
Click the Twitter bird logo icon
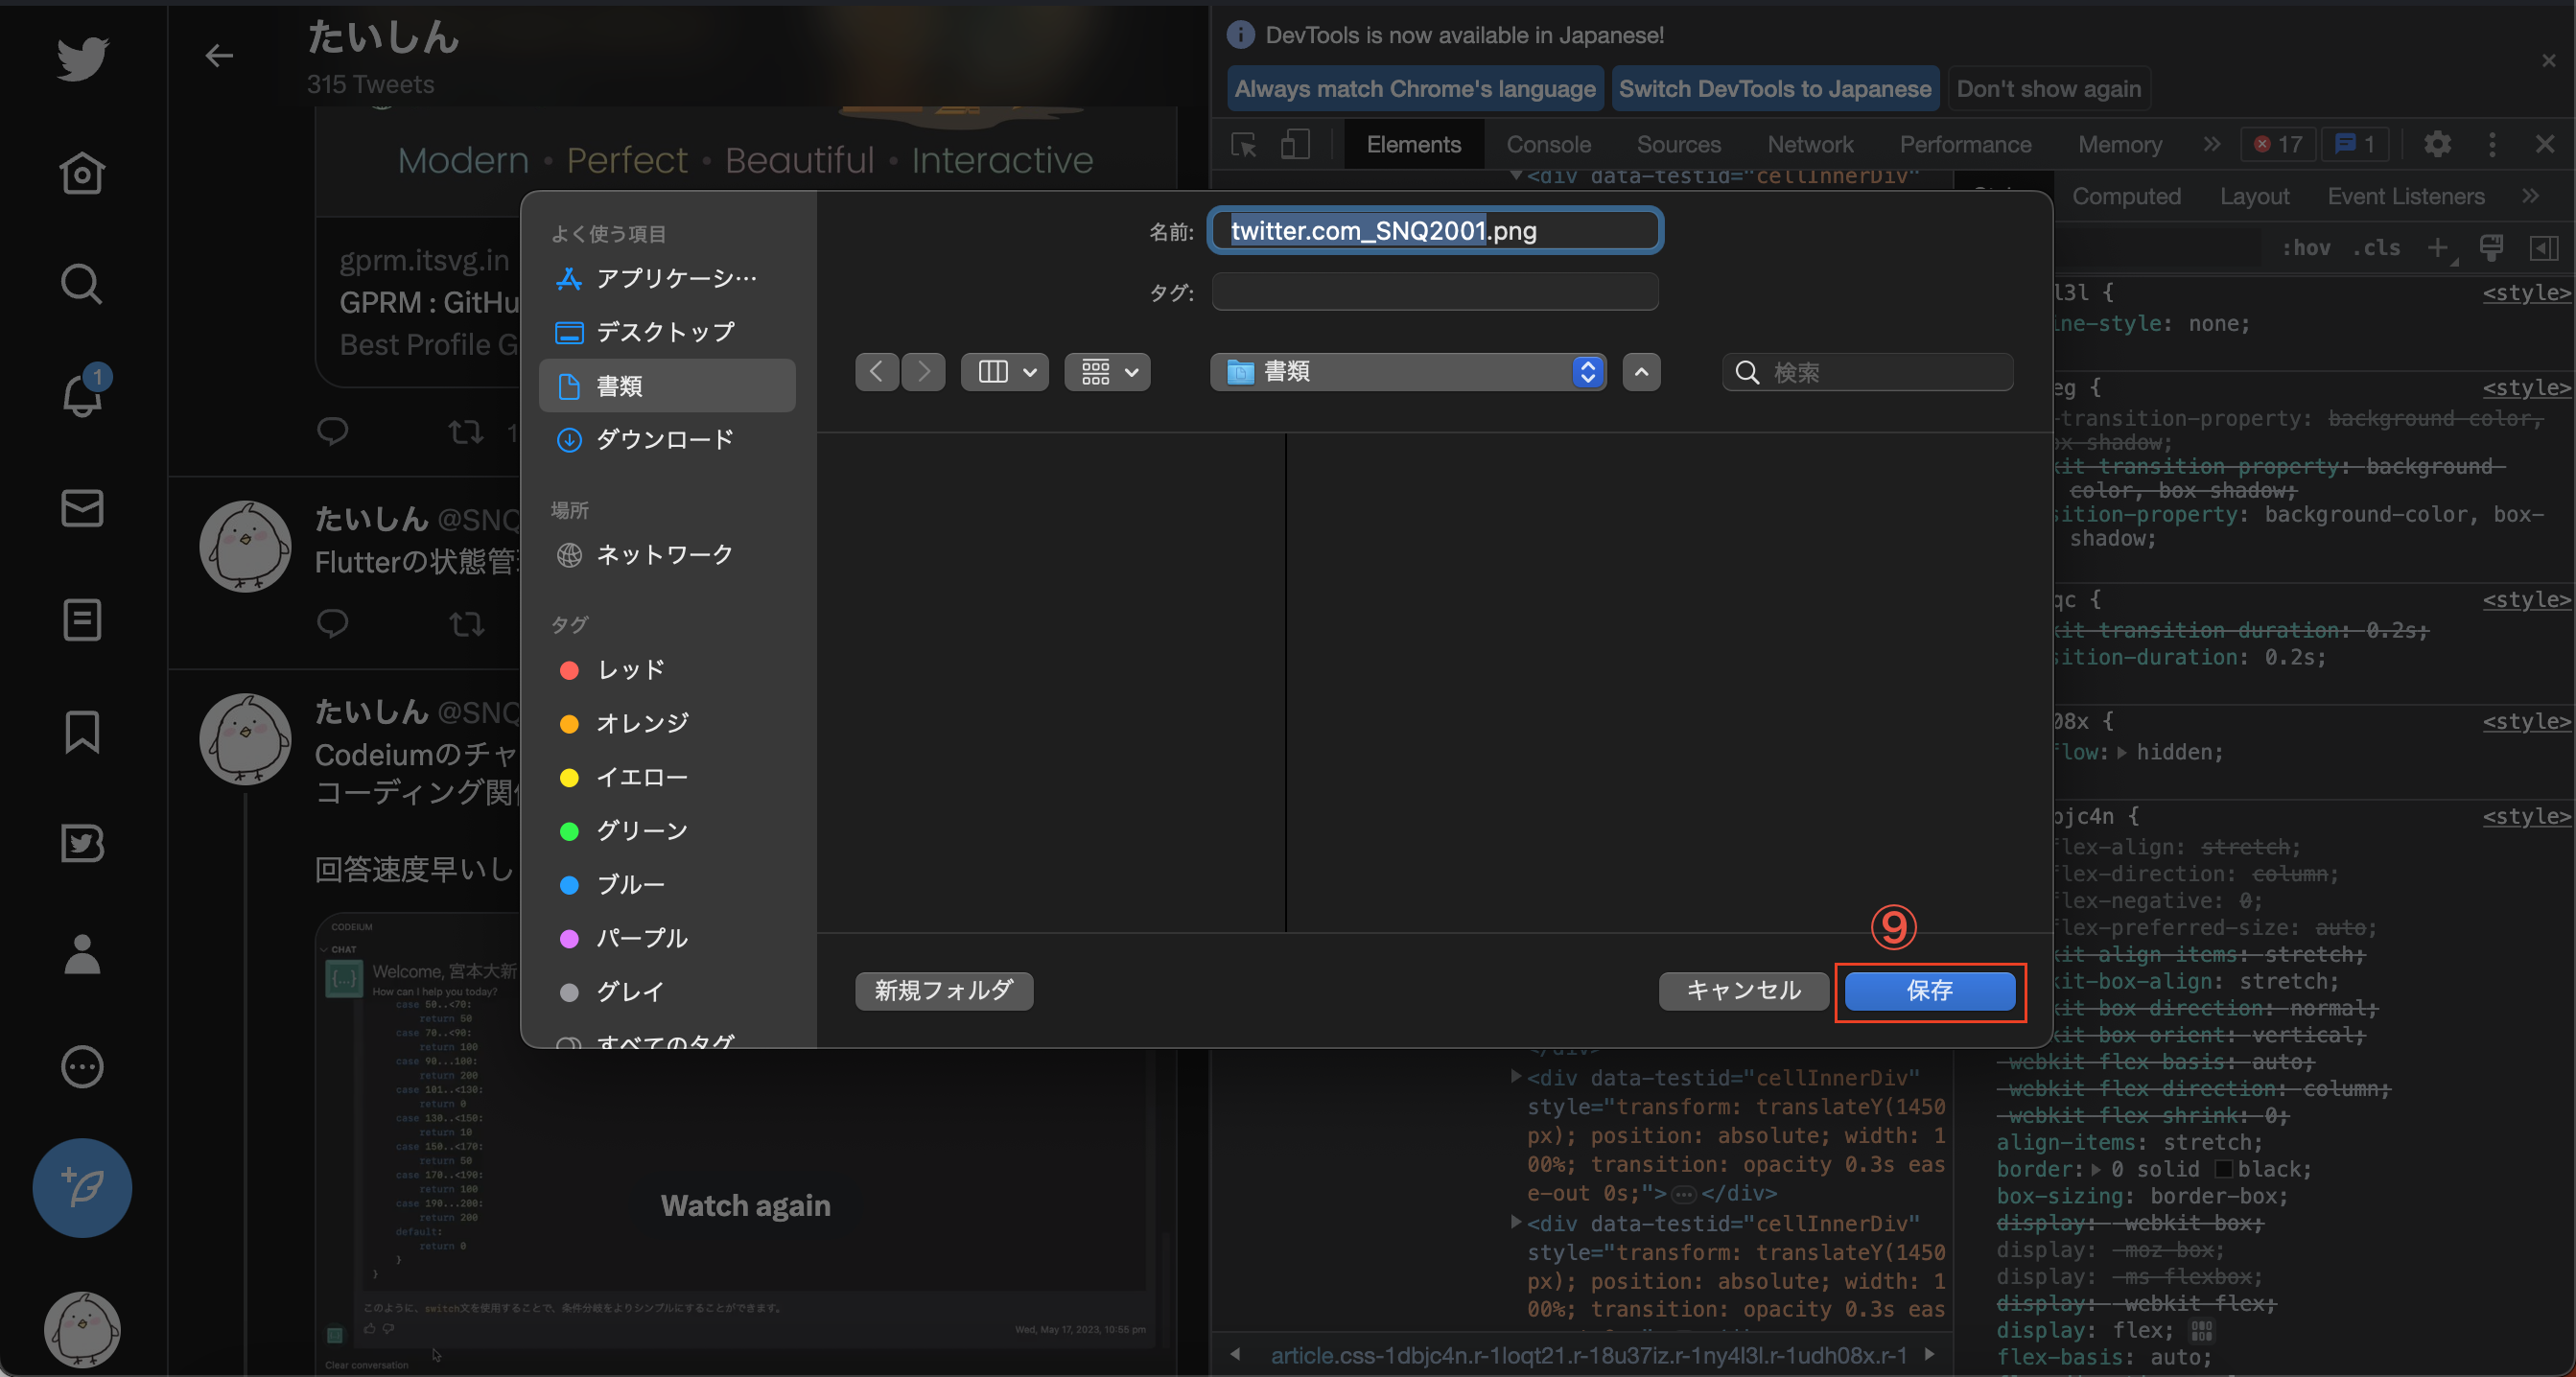coord(82,59)
